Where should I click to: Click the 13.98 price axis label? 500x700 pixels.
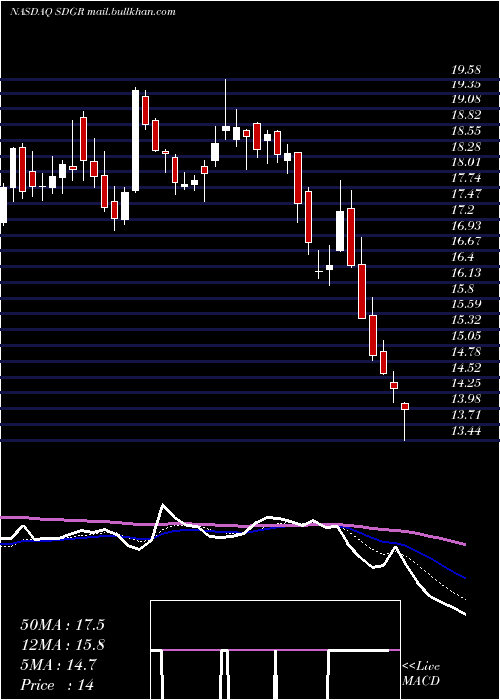[465, 399]
